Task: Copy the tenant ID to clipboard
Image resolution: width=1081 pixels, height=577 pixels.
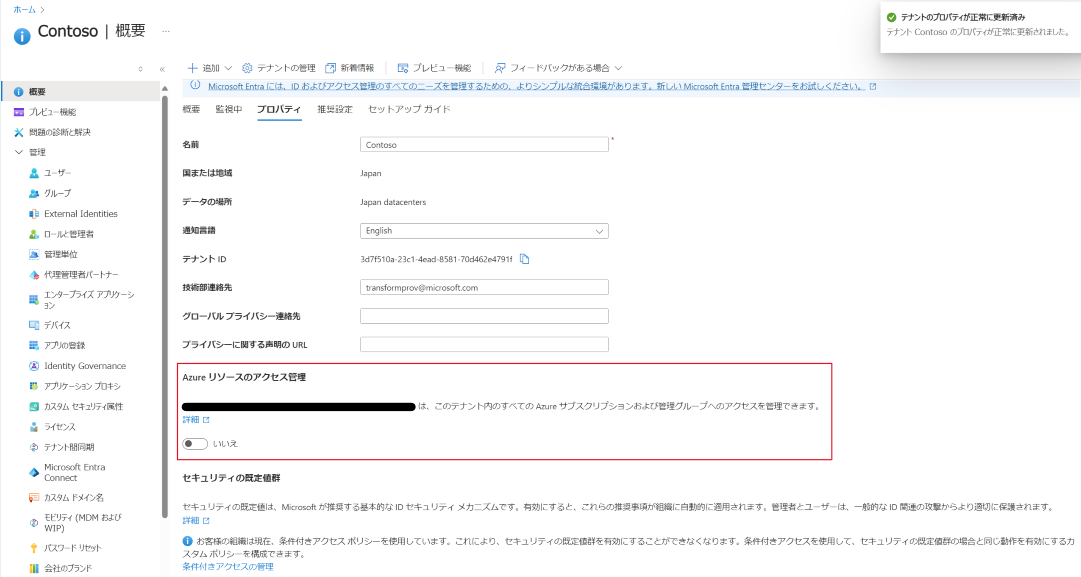Action: [524, 259]
